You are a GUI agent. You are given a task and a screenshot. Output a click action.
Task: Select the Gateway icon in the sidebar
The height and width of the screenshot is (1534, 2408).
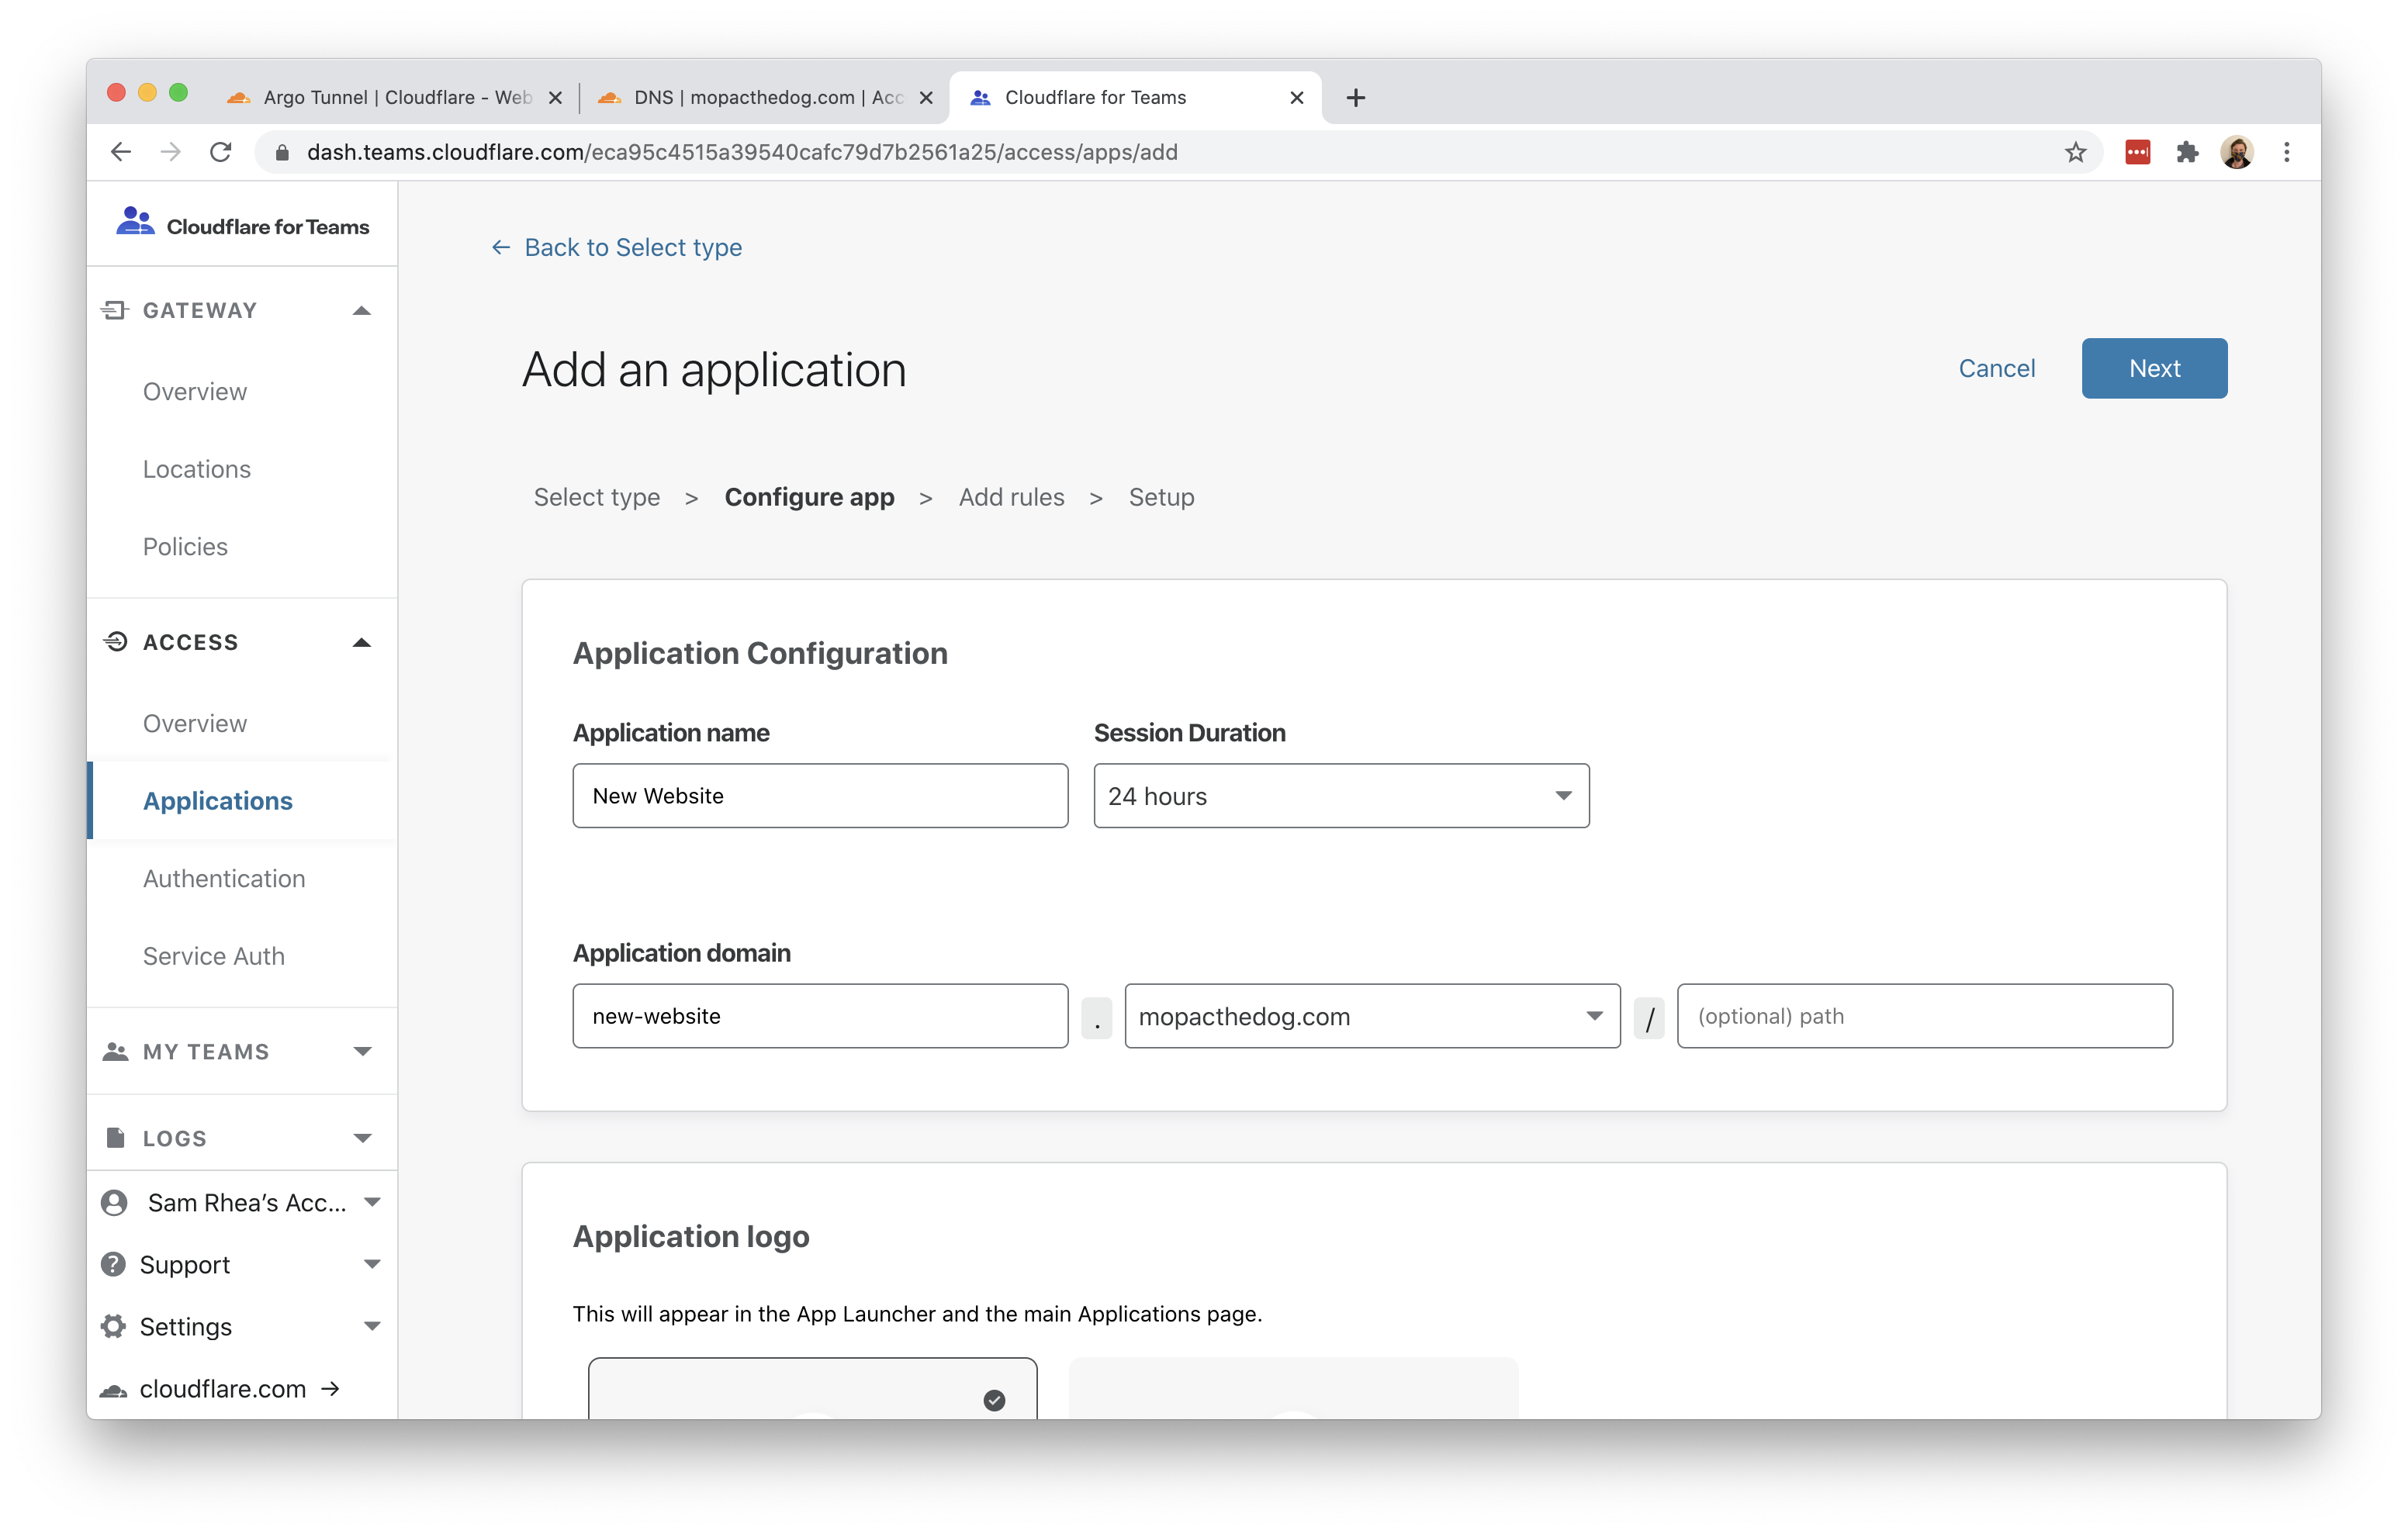pyautogui.click(x=115, y=310)
